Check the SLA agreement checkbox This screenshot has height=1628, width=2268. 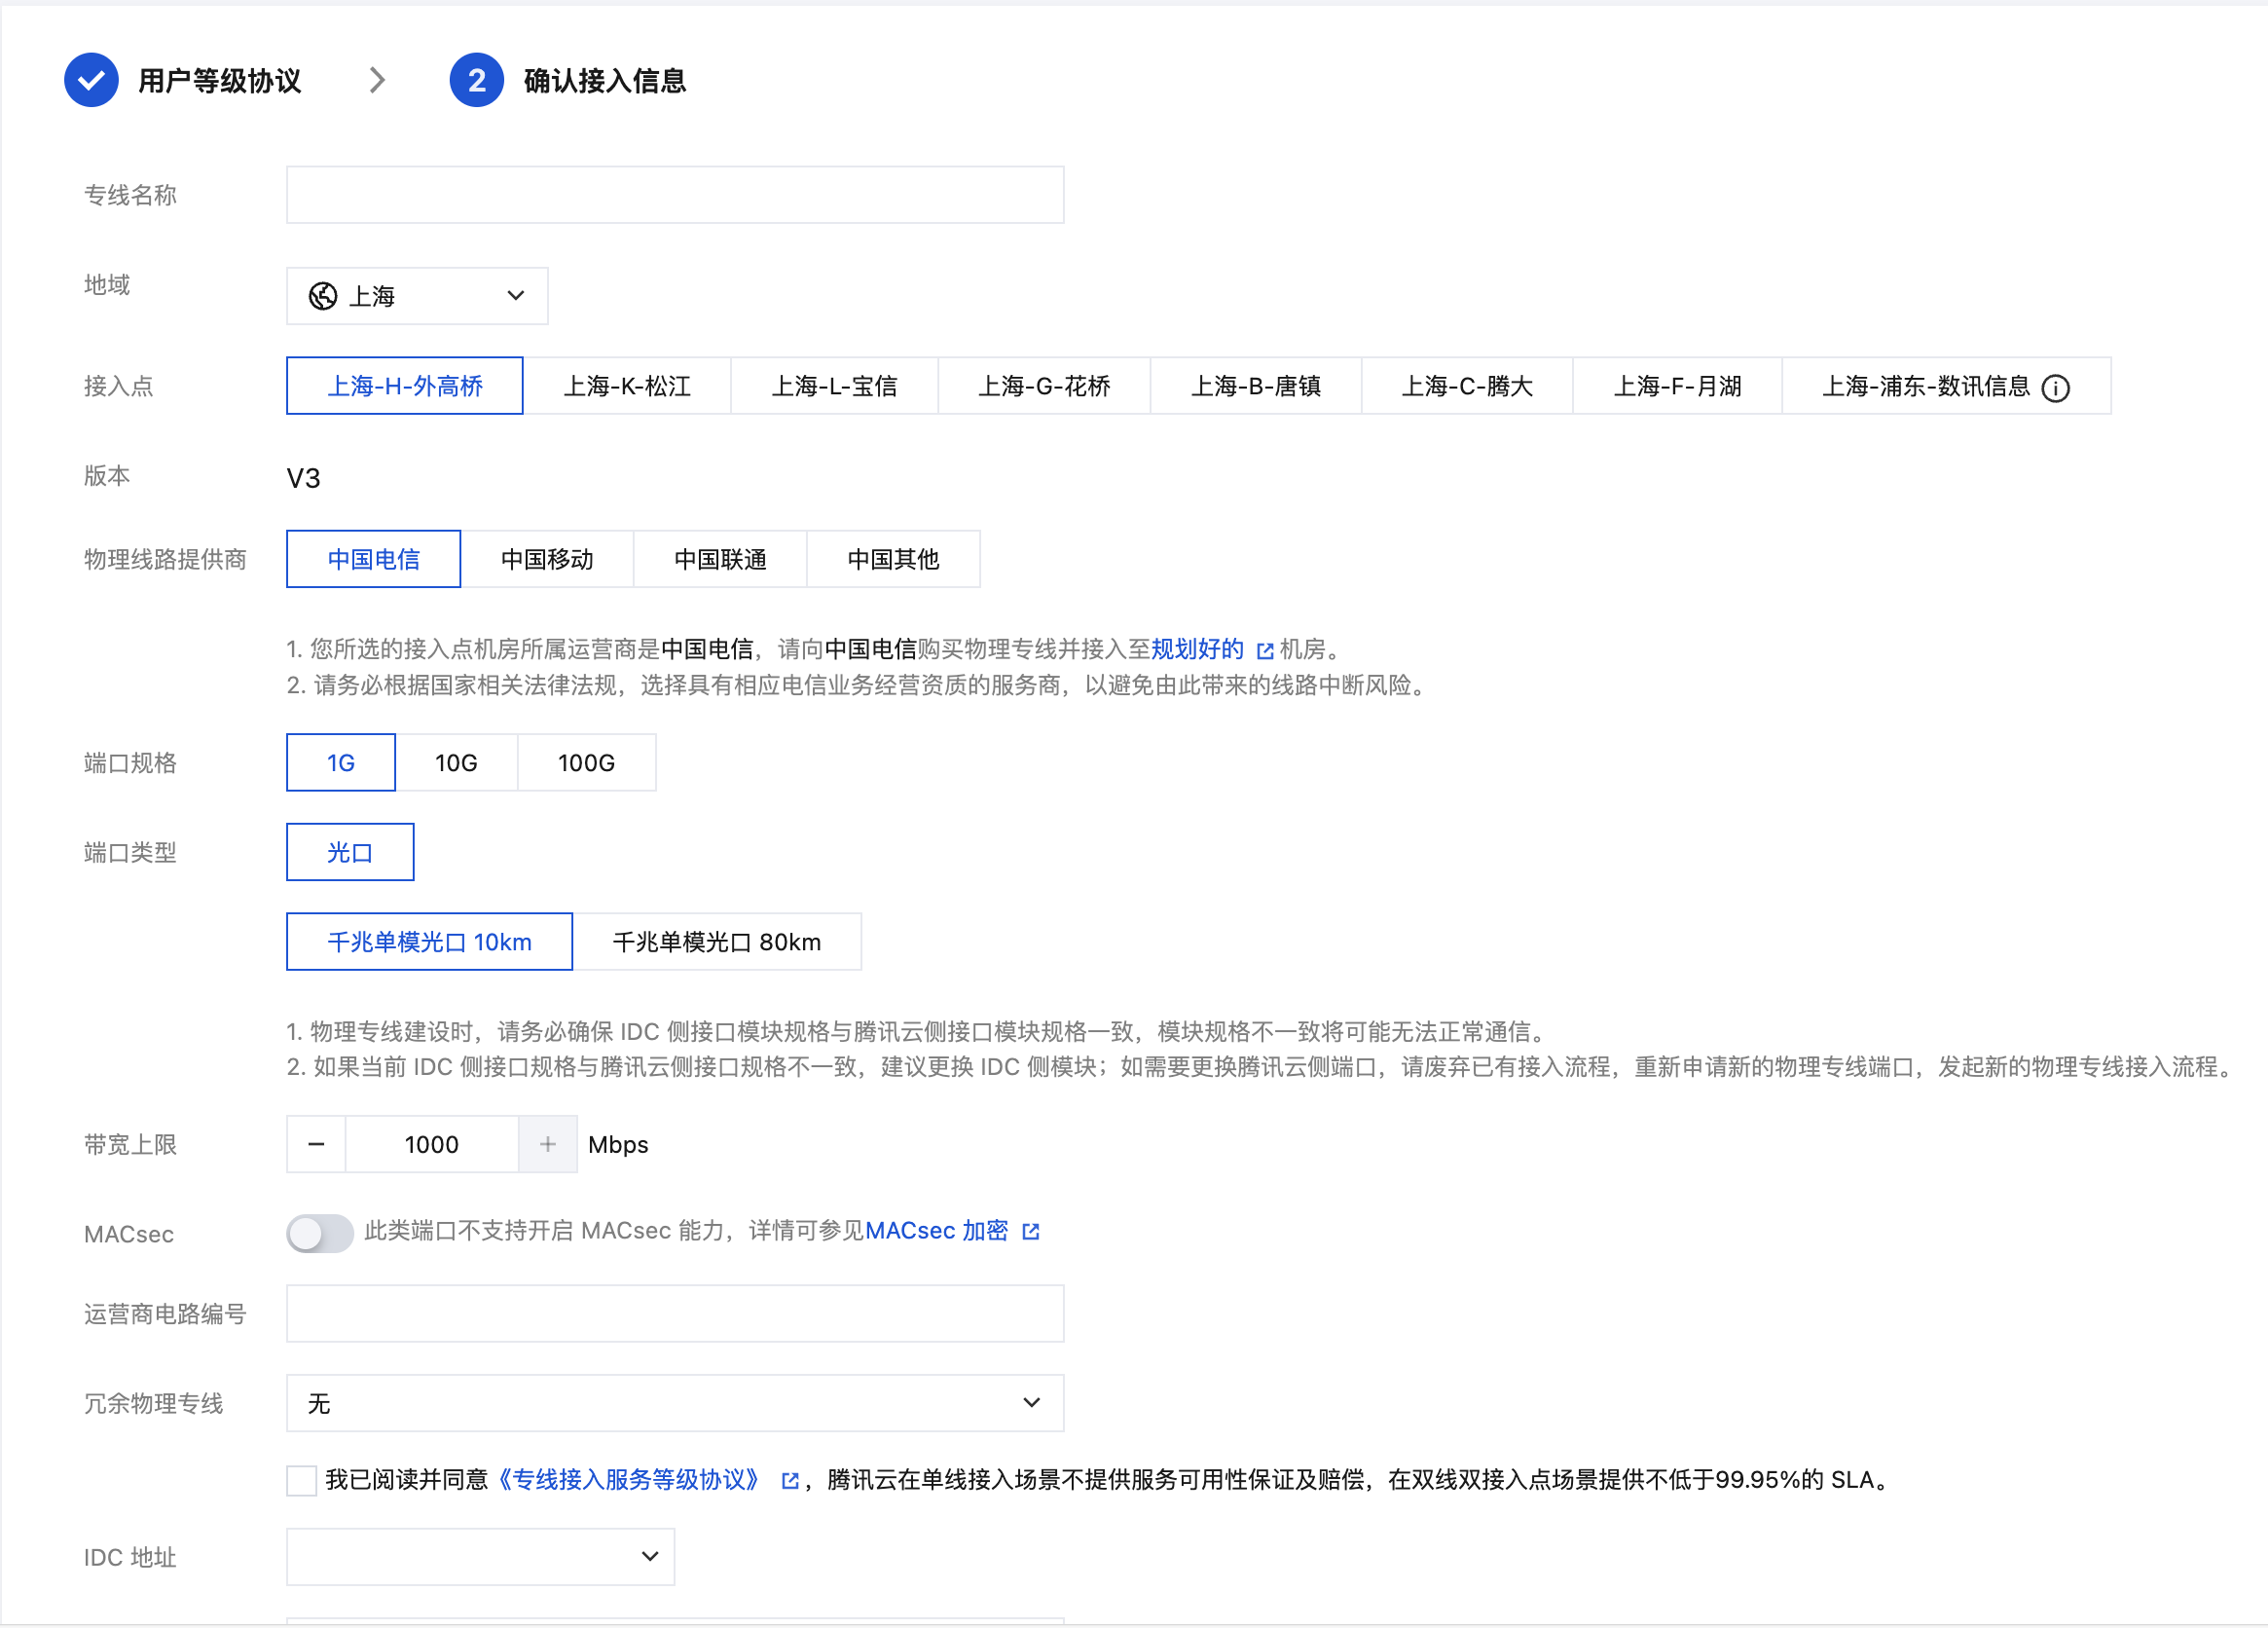302,1480
